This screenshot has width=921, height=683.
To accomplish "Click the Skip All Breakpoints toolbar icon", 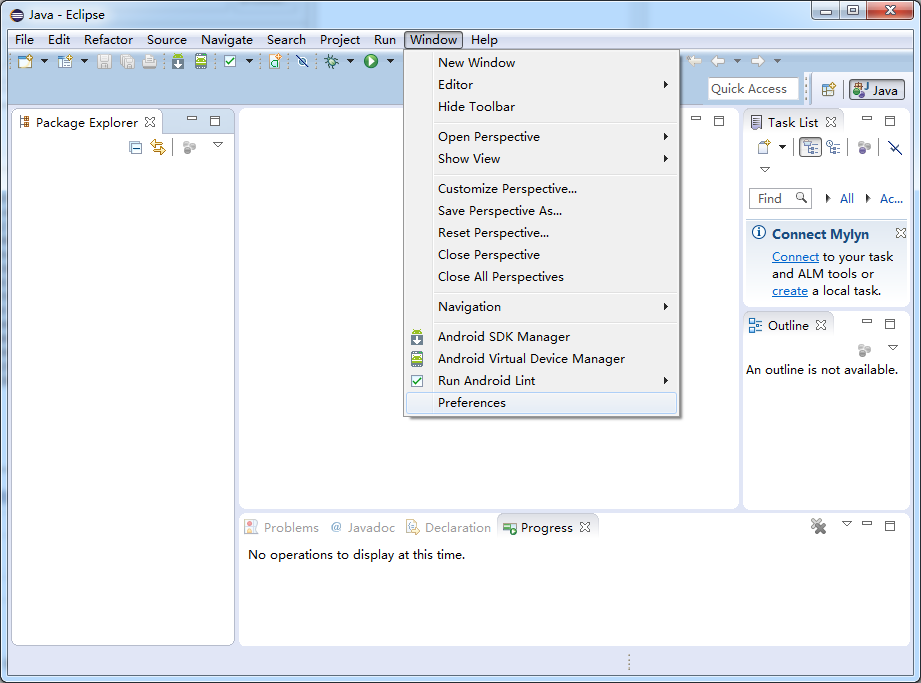I will click(302, 61).
